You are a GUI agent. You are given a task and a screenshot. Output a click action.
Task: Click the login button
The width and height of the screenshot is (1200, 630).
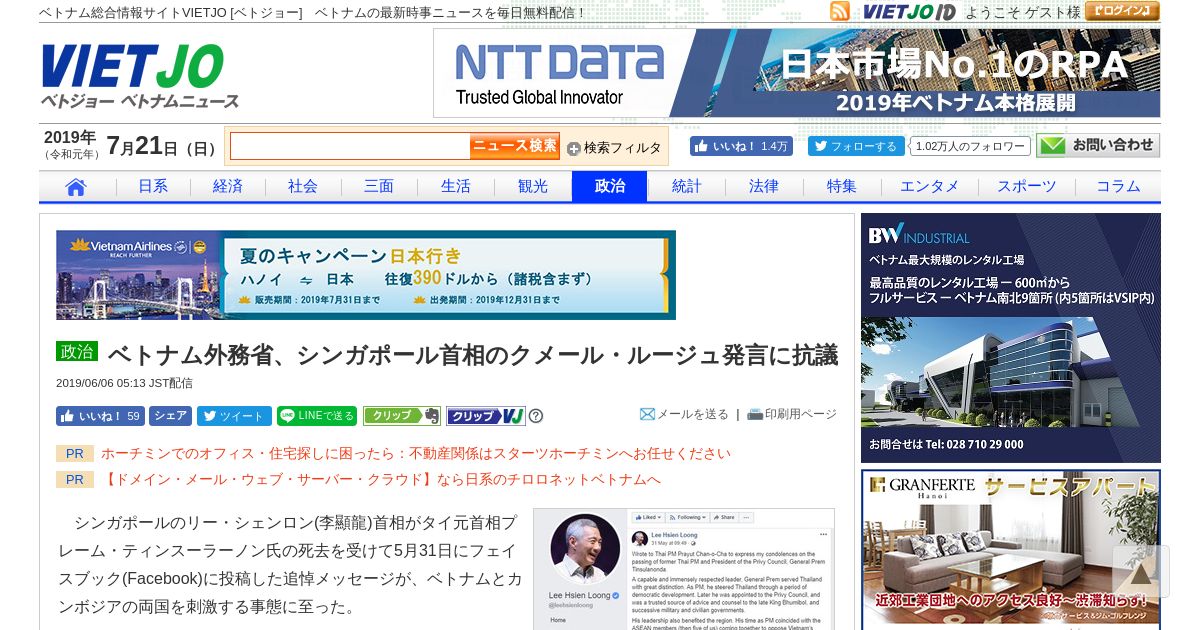pyautogui.click(x=1122, y=12)
